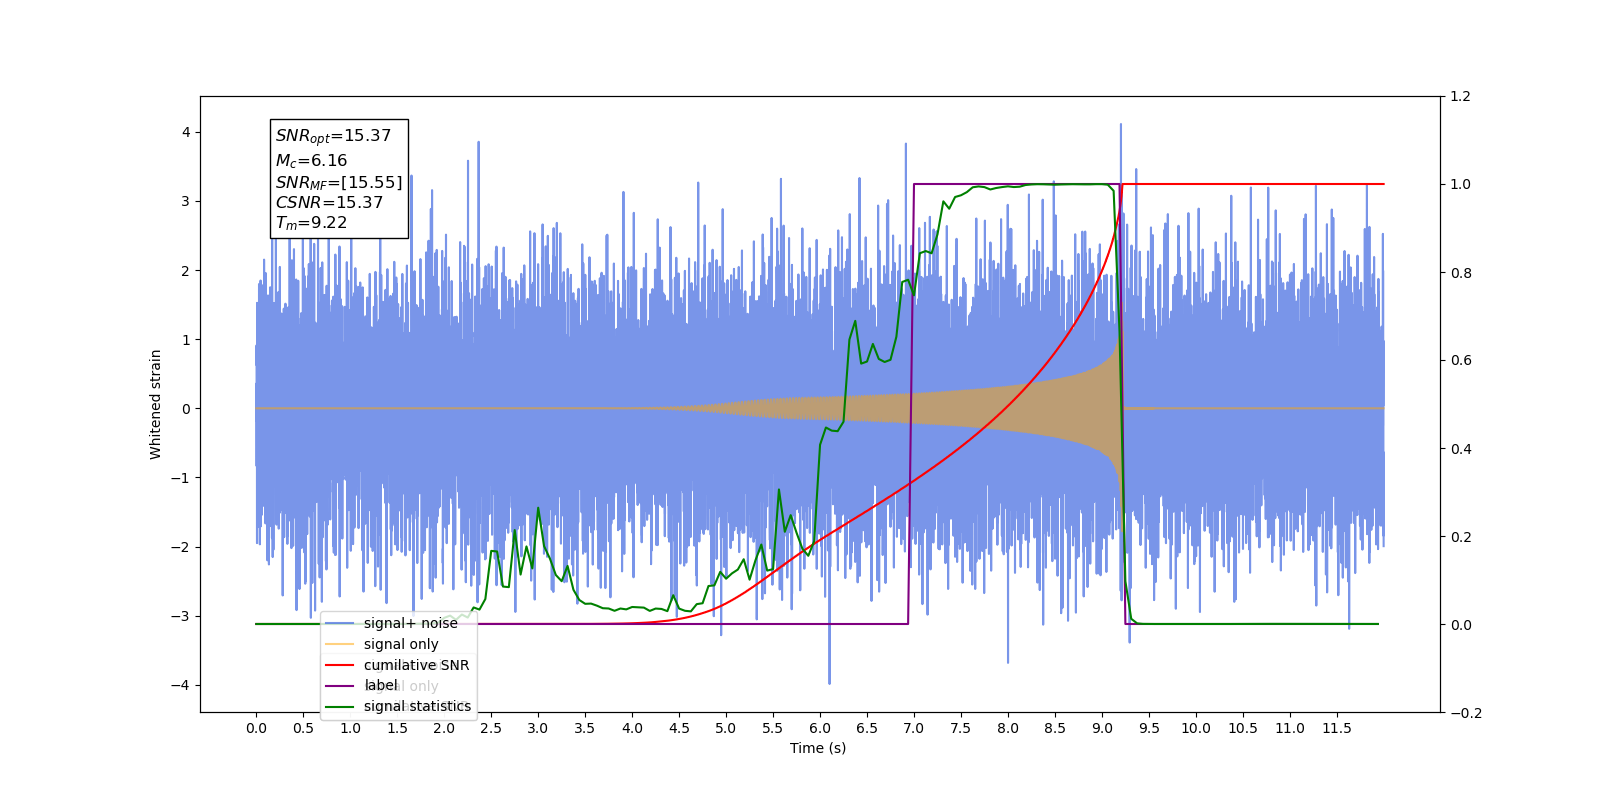
Task: Click the 10.0 x-axis tick label
Action: point(1196,728)
